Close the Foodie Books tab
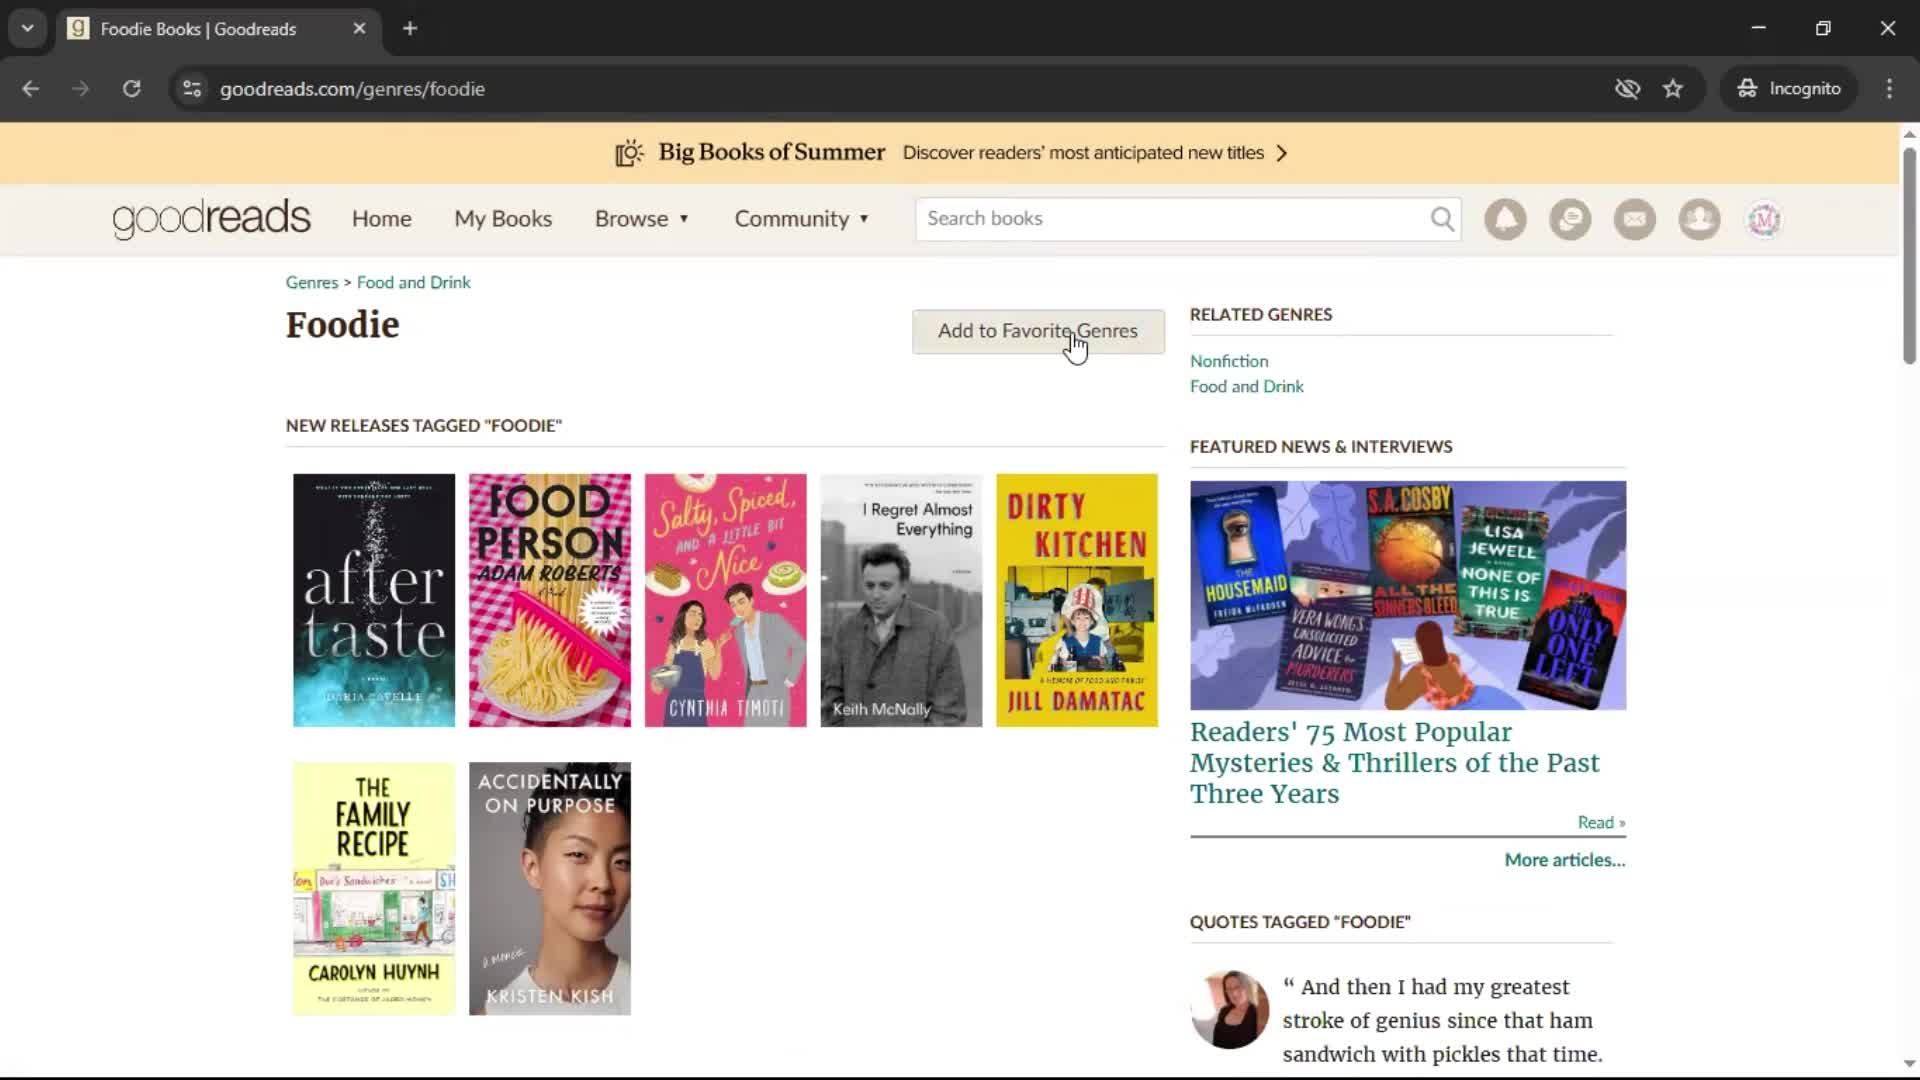 (x=360, y=29)
